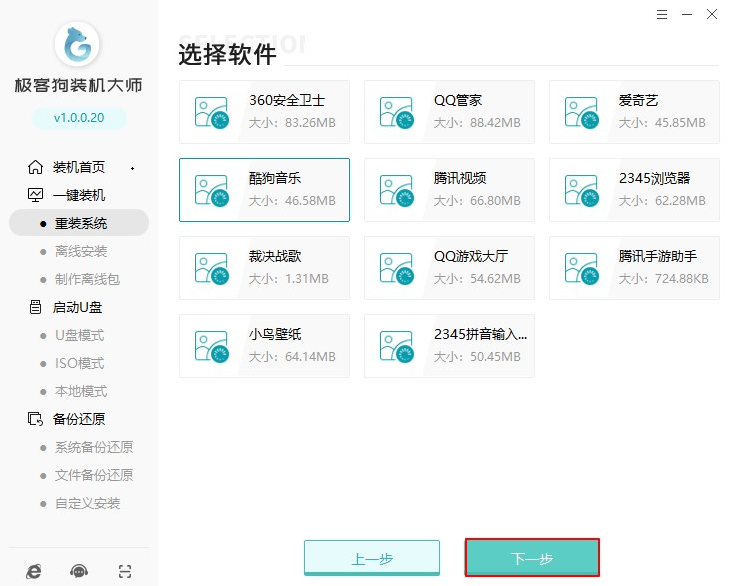Click the QQ管家 name text

tap(458, 100)
